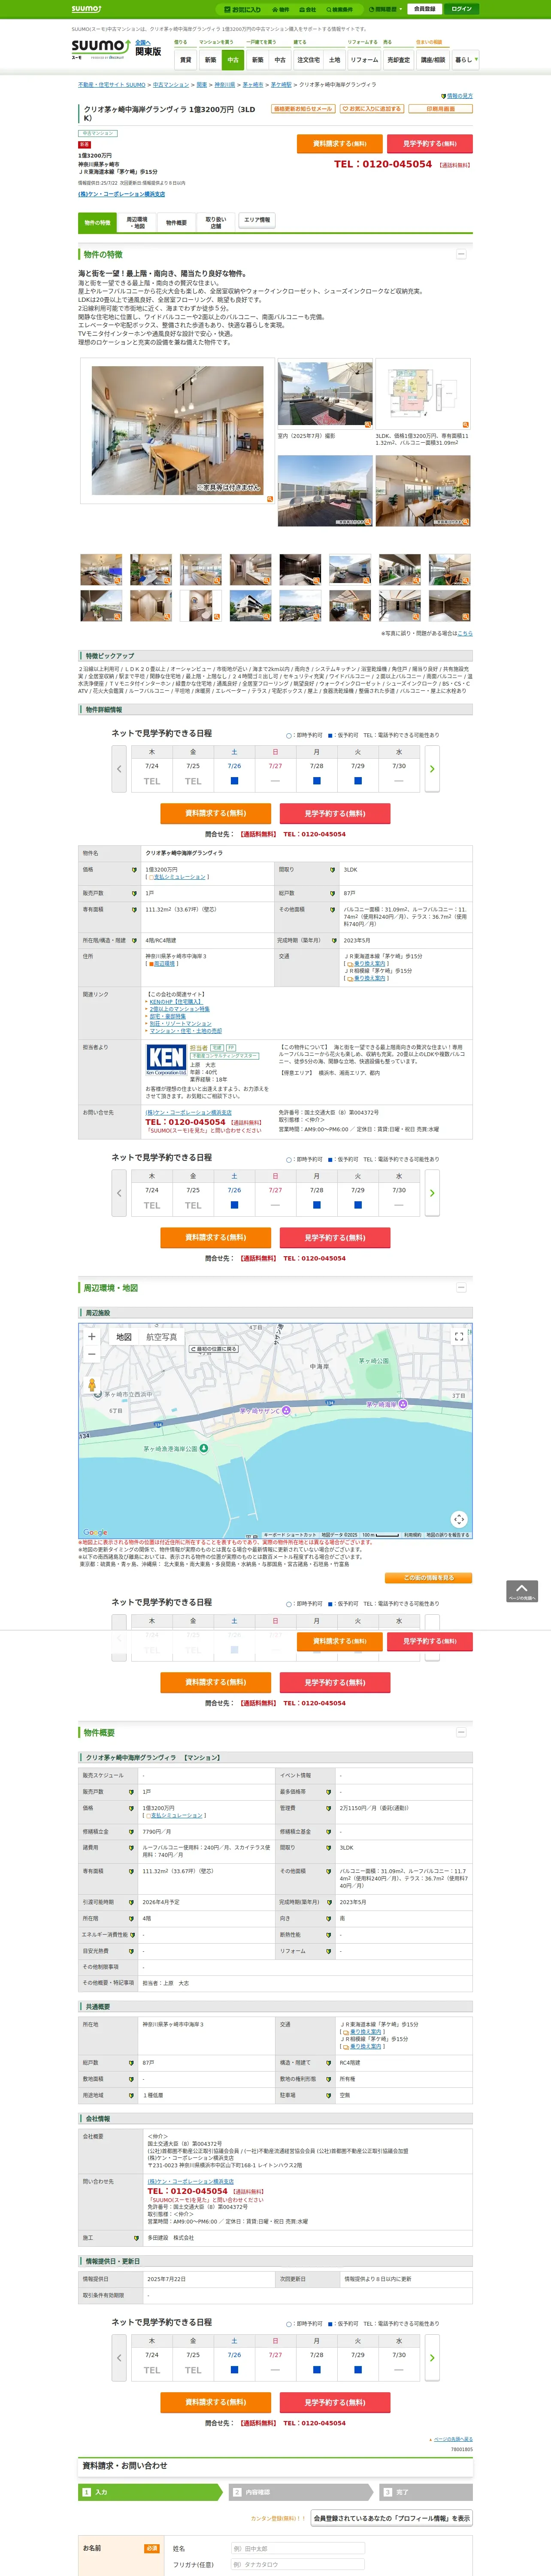Click ページの先頭へ戻る link near bottom
Image resolution: width=551 pixels, height=2576 pixels.
pyautogui.click(x=454, y=2439)
